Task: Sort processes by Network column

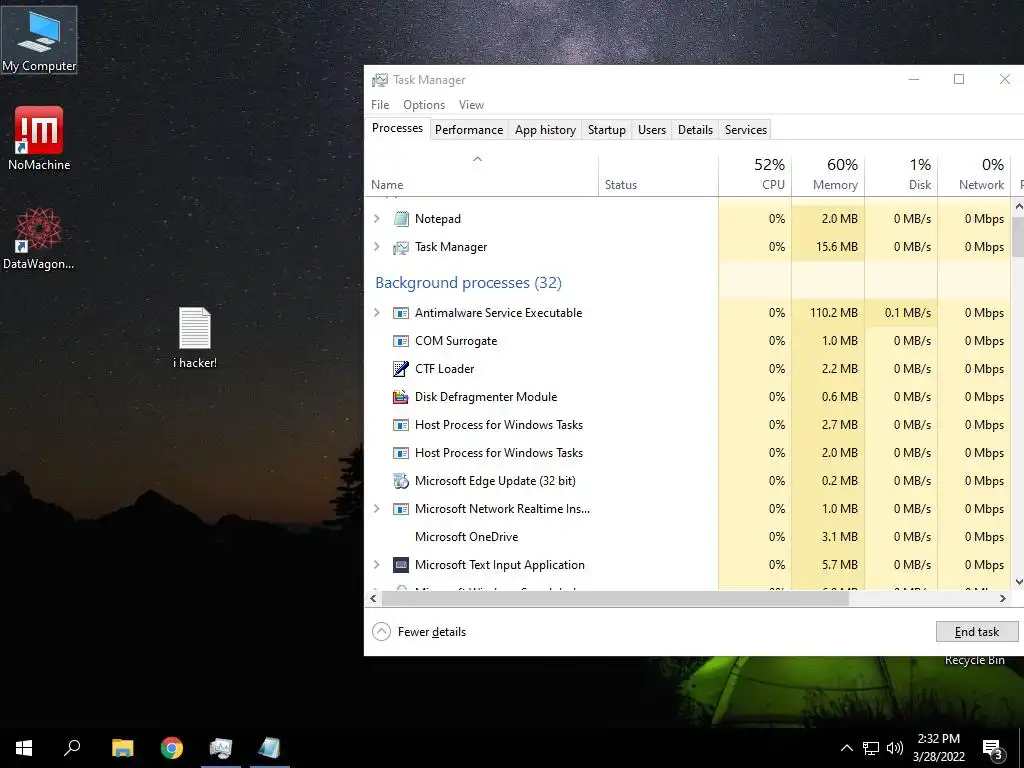Action: [974, 176]
